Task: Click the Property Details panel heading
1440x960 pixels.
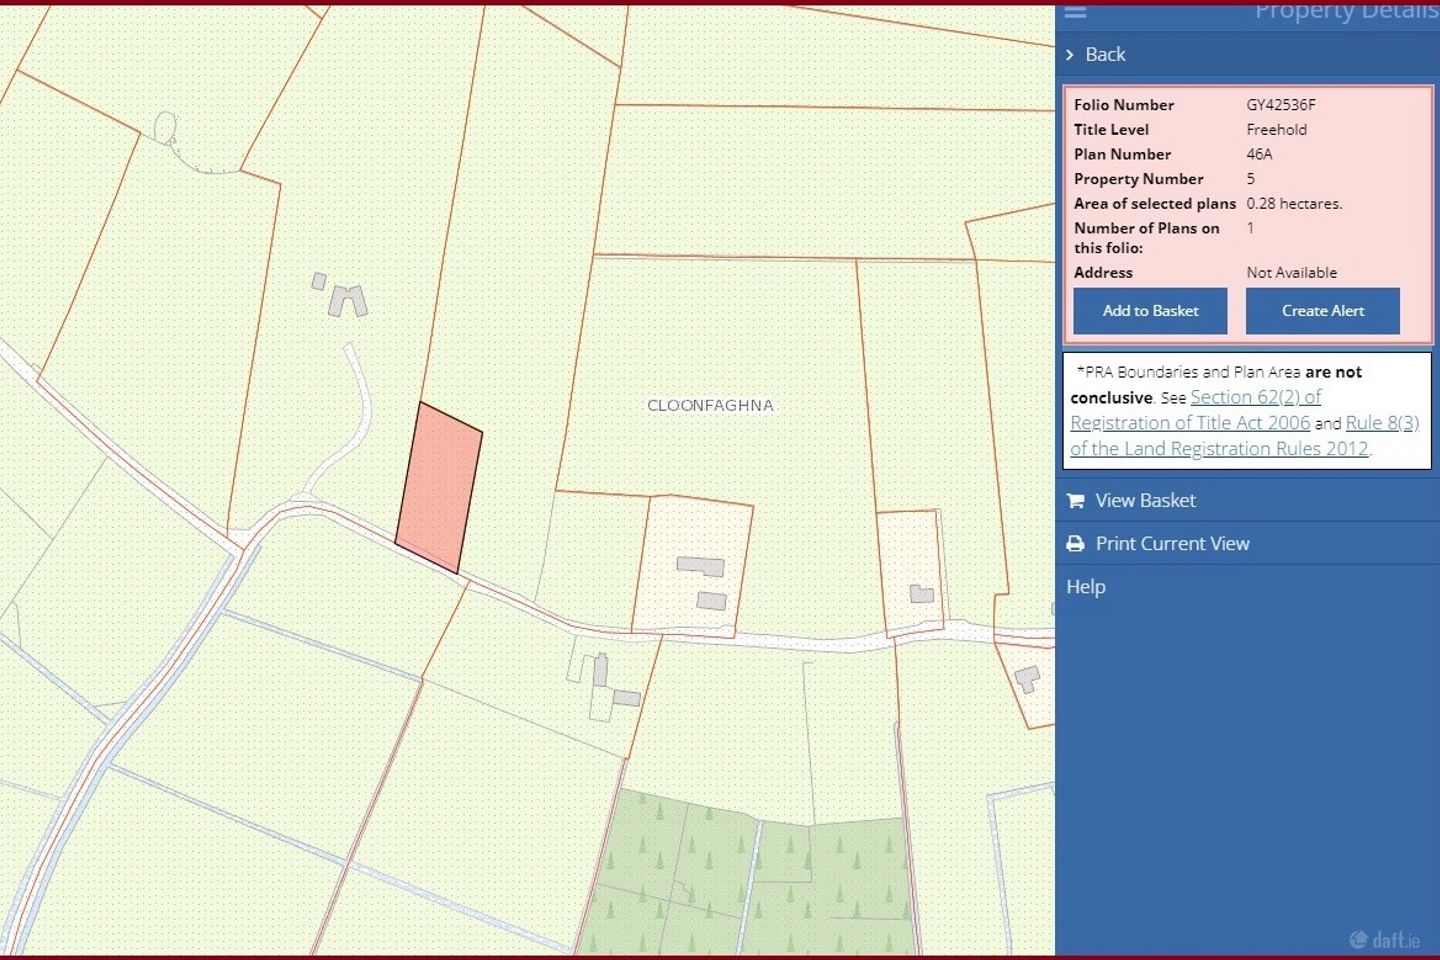Action: [1345, 12]
